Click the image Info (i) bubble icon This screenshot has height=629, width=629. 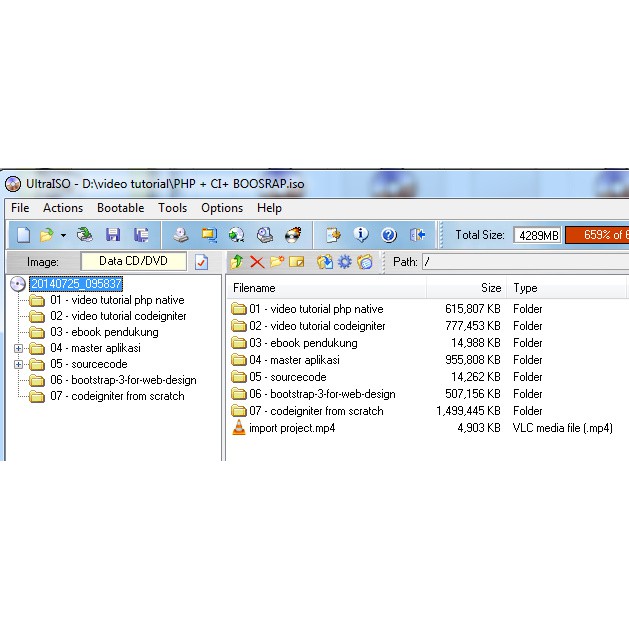[361, 235]
